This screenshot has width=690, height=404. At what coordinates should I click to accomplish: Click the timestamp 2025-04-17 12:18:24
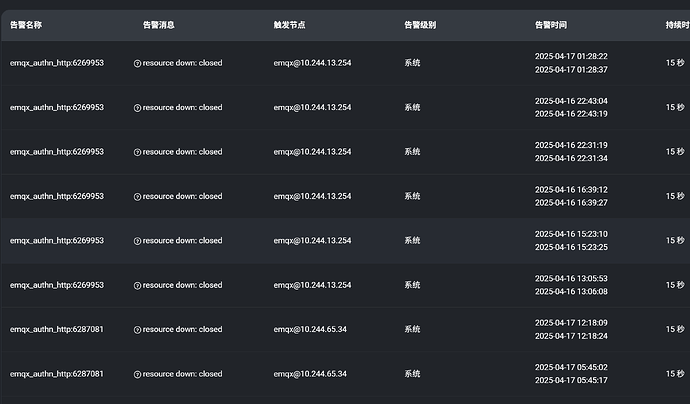point(571,336)
